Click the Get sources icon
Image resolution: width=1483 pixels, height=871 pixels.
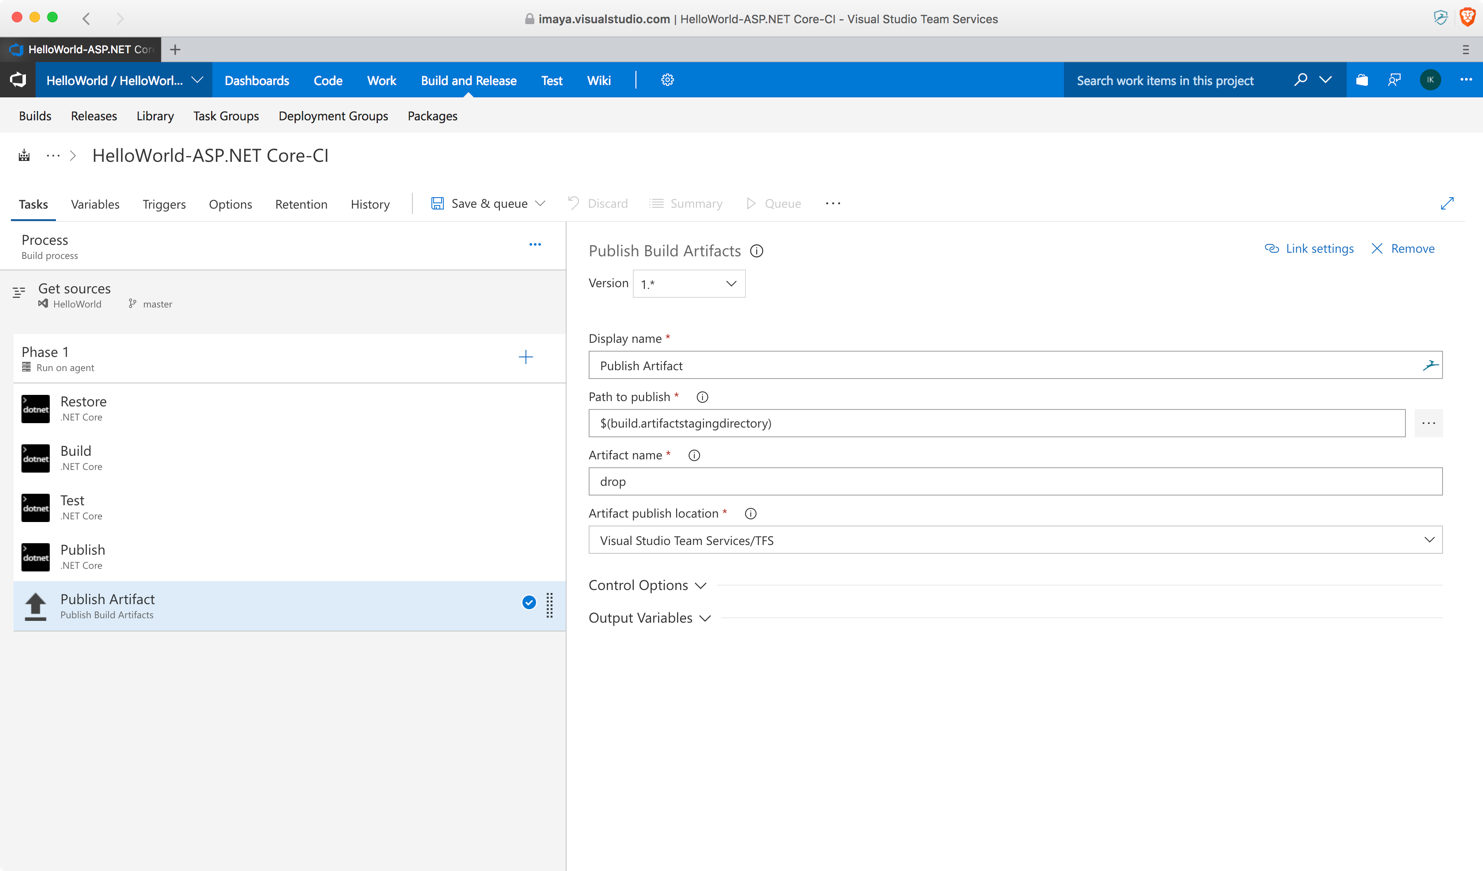(19, 293)
